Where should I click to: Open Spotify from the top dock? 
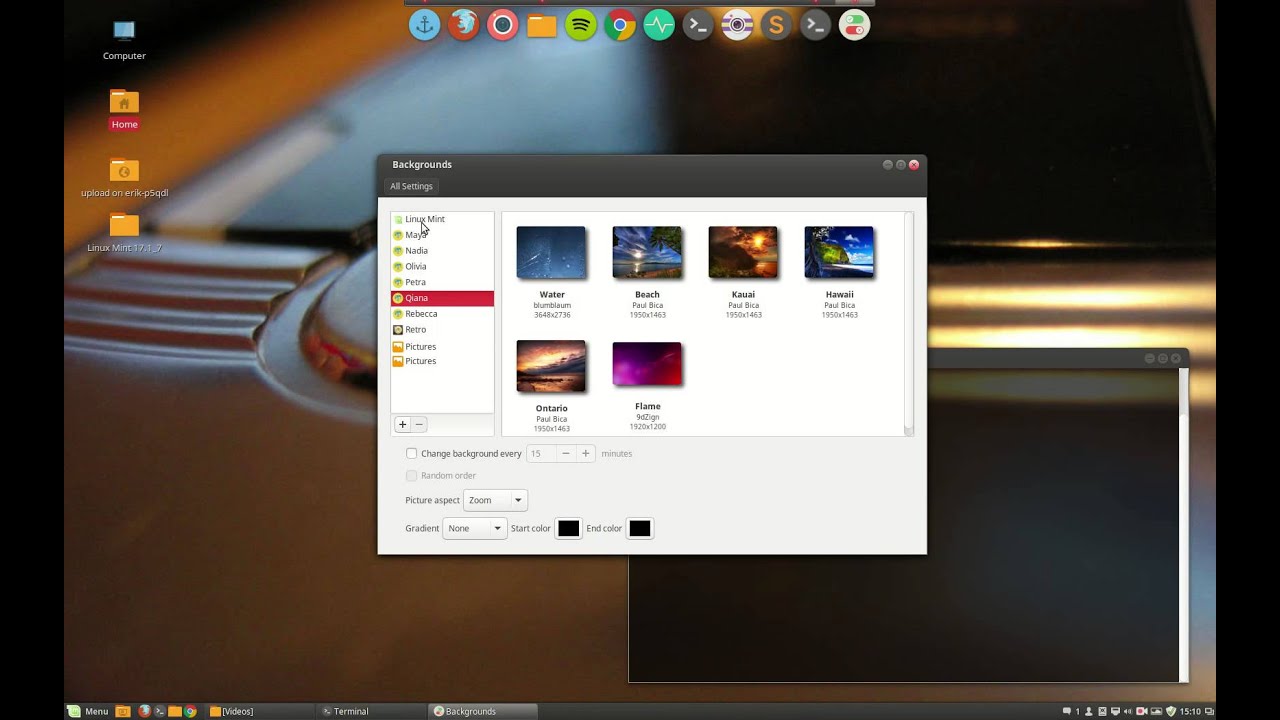tap(581, 25)
